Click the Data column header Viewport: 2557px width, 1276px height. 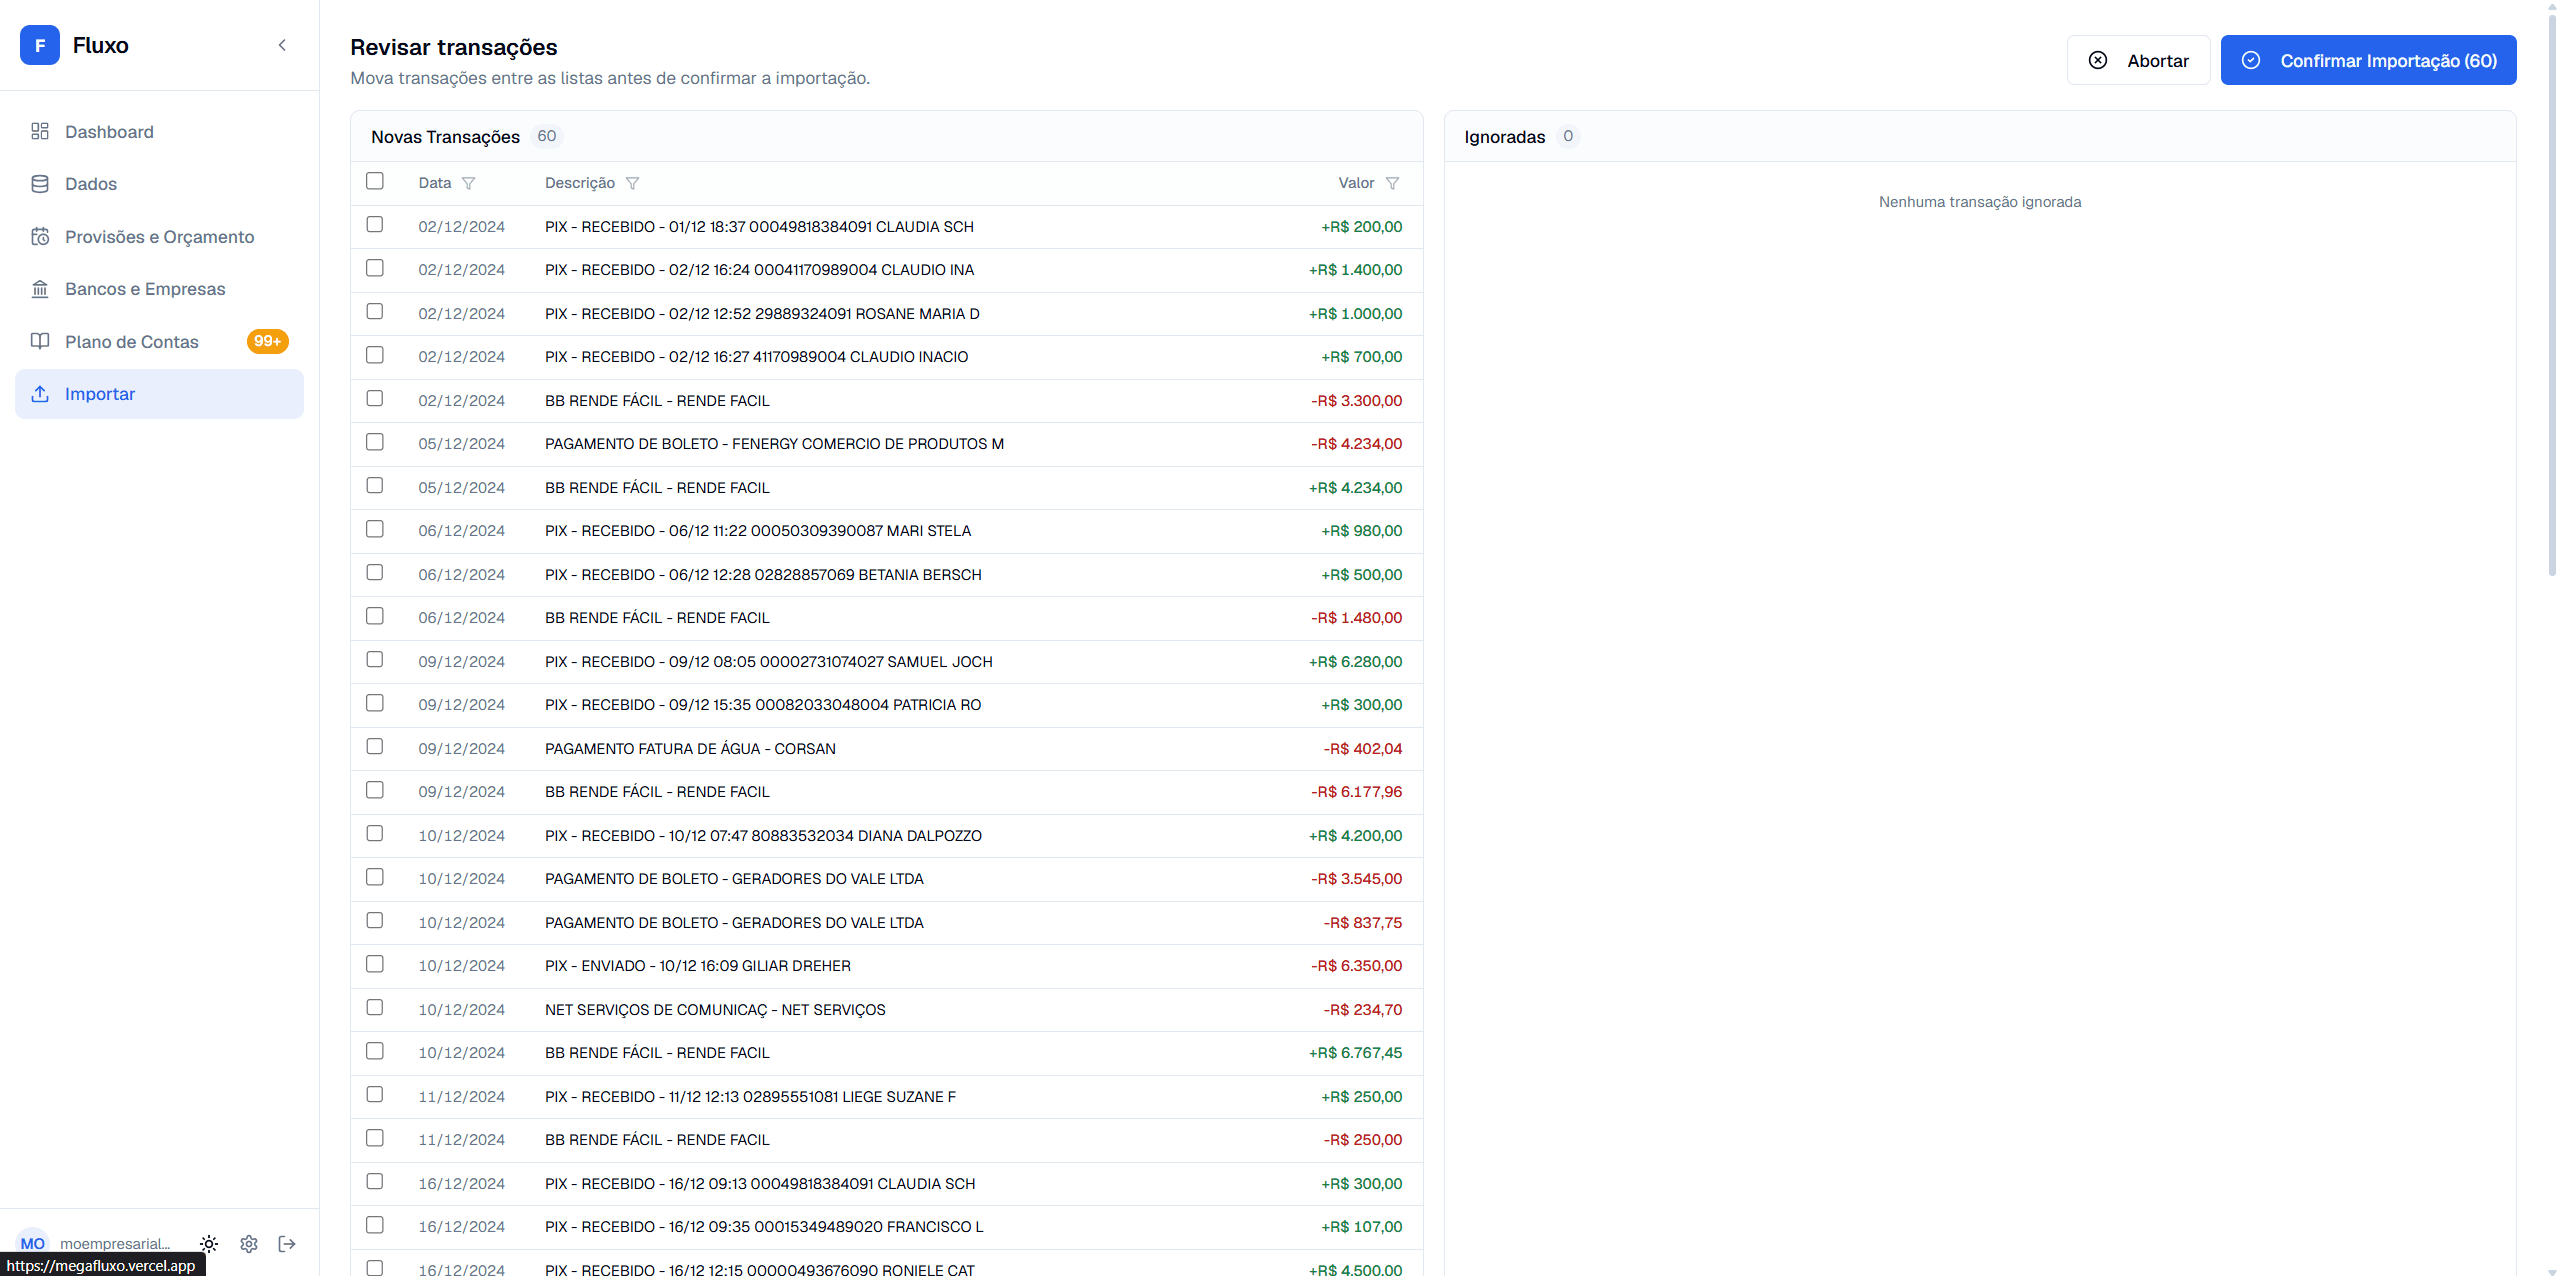[x=434, y=183]
